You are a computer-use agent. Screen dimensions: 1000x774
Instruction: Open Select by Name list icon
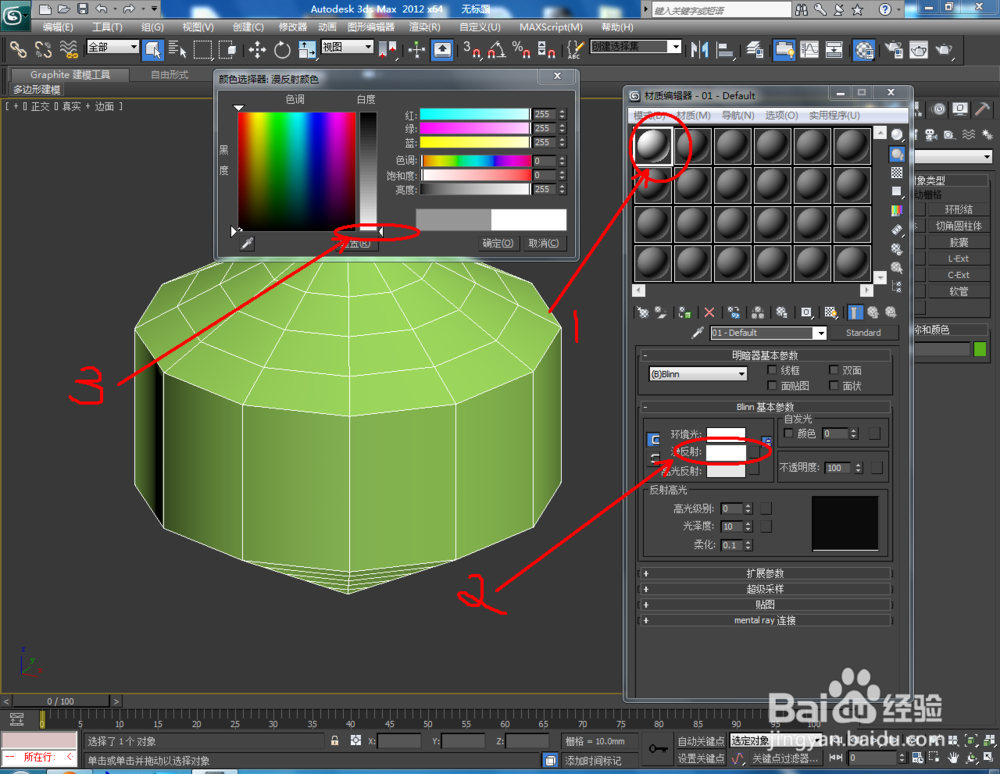tap(178, 49)
